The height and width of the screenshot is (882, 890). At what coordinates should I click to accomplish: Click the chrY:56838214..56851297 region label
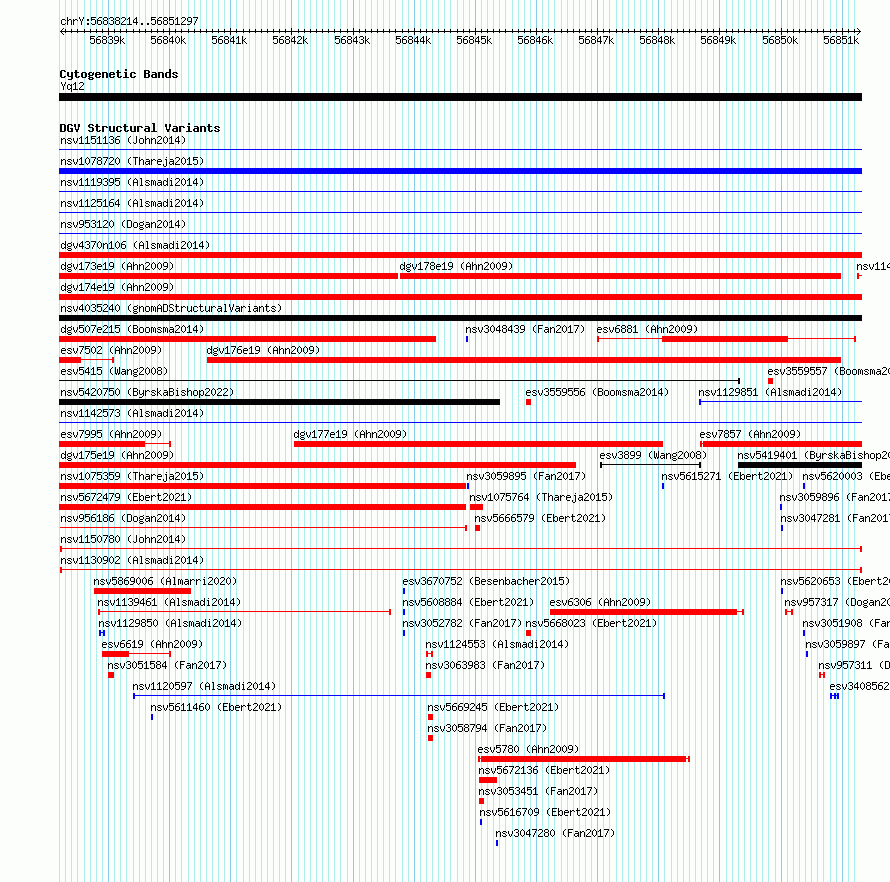click(129, 21)
